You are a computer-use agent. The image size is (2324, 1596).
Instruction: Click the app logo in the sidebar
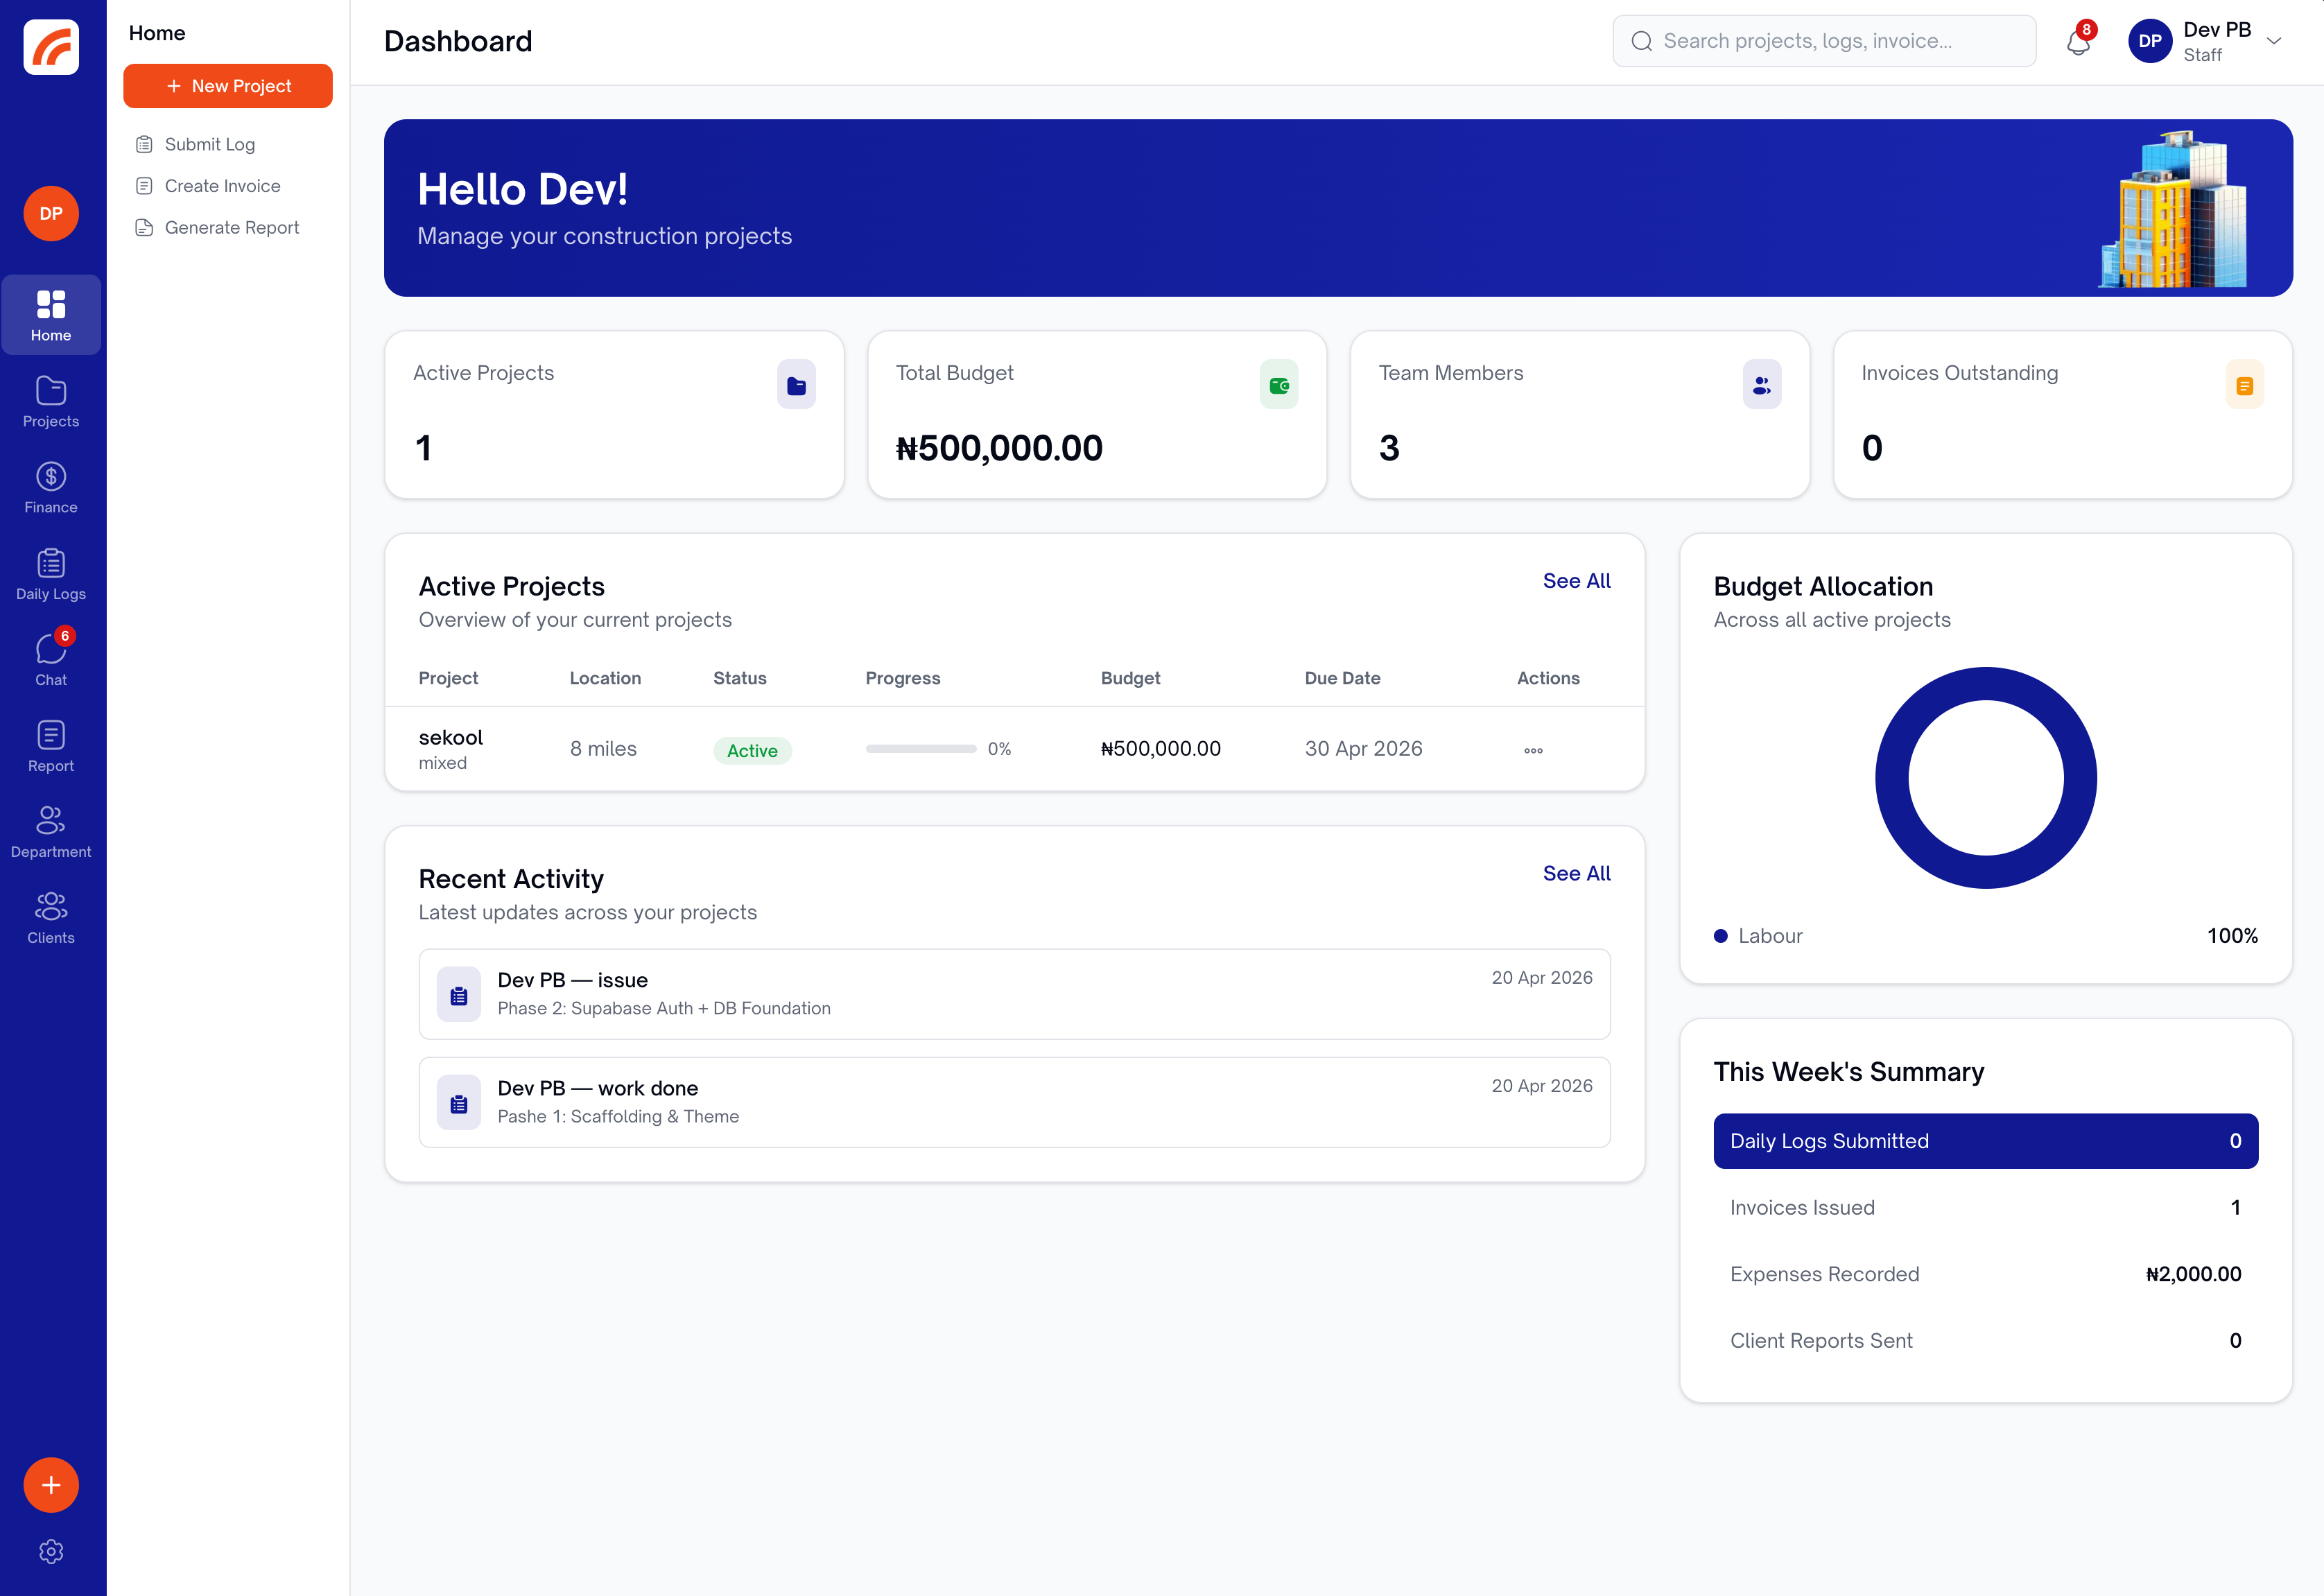51,46
